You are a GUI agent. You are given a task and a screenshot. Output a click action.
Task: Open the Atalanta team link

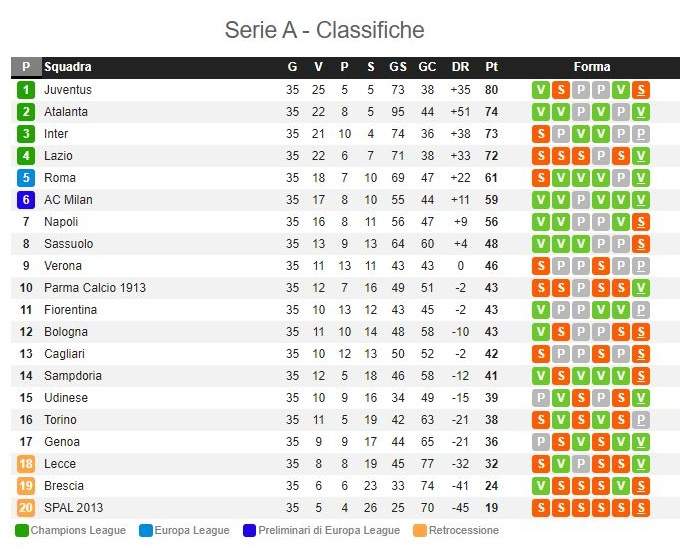point(66,112)
